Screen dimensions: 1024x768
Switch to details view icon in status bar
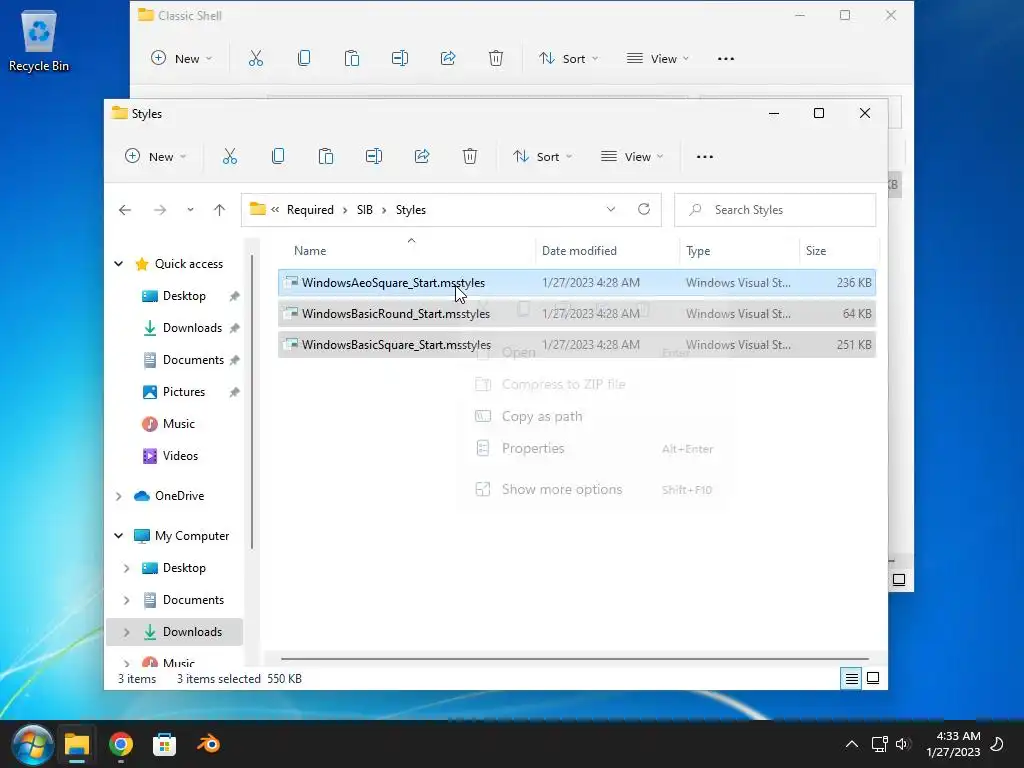coord(851,679)
